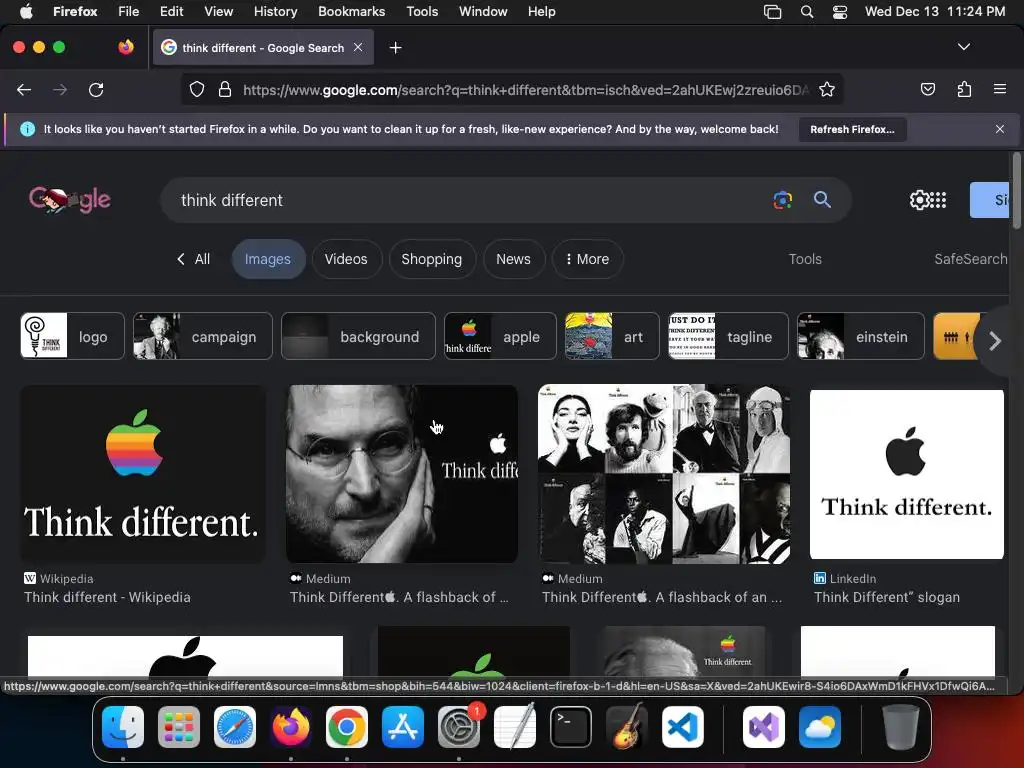
Task: Filter by the tagline suggestion chip
Action: (728, 336)
